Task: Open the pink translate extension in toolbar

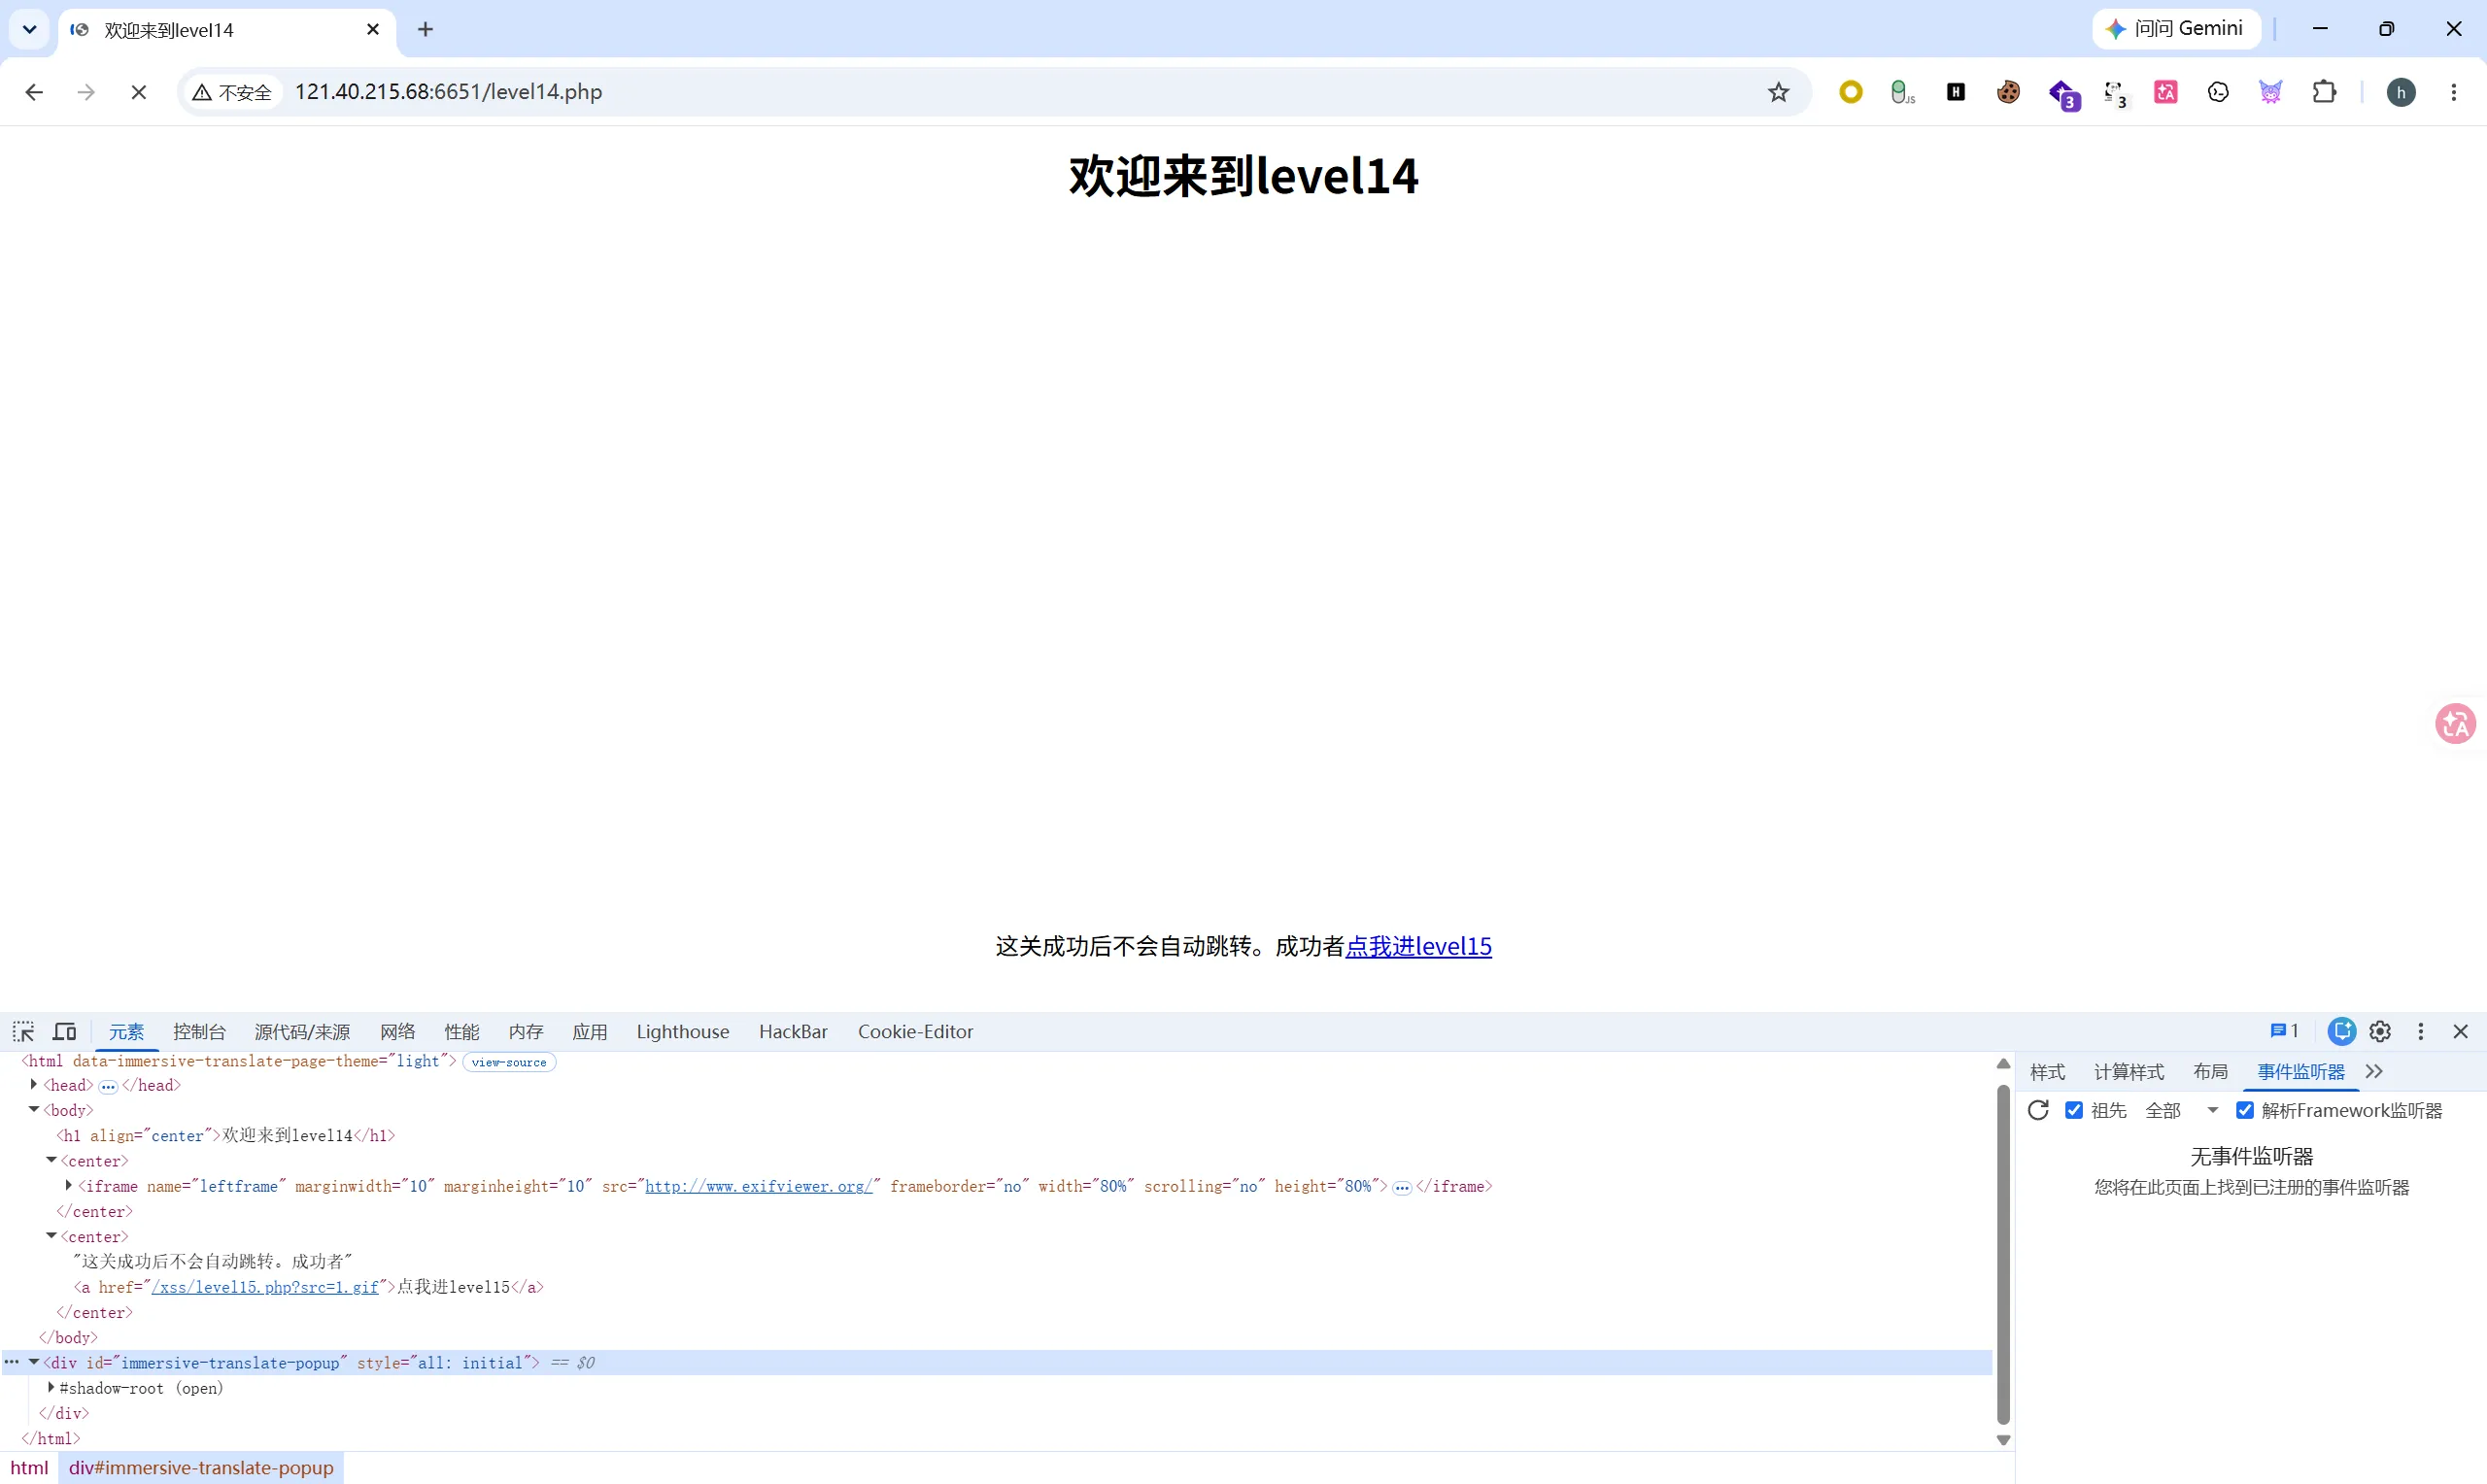Action: coord(2166,92)
